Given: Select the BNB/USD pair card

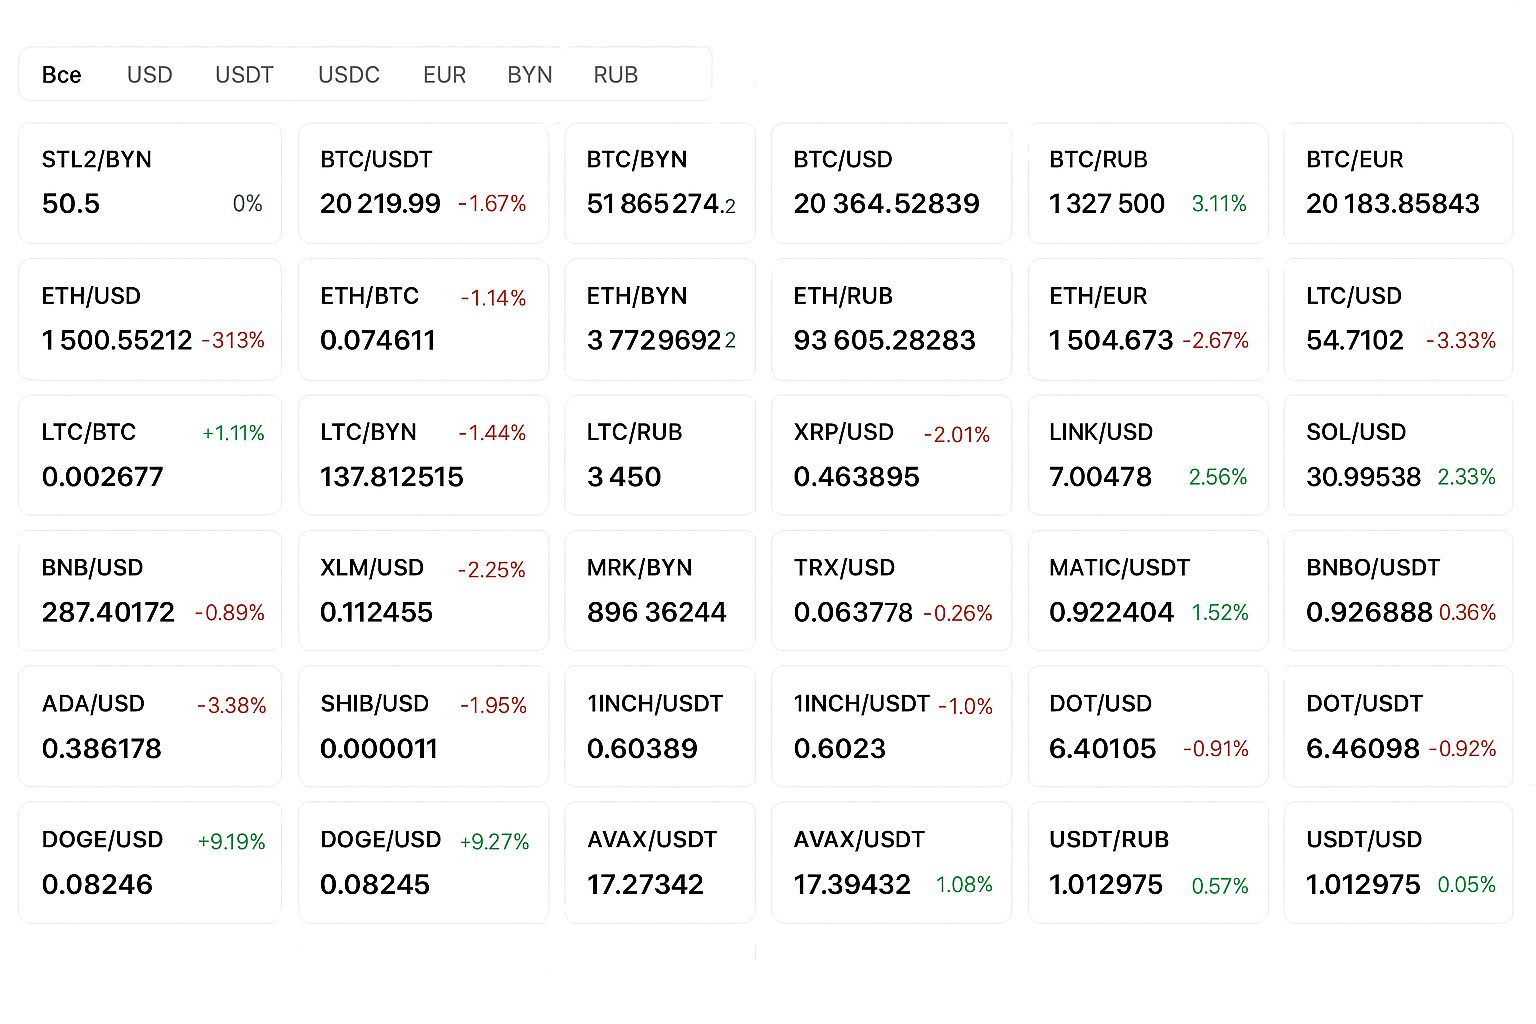Looking at the screenshot, I should [x=150, y=590].
